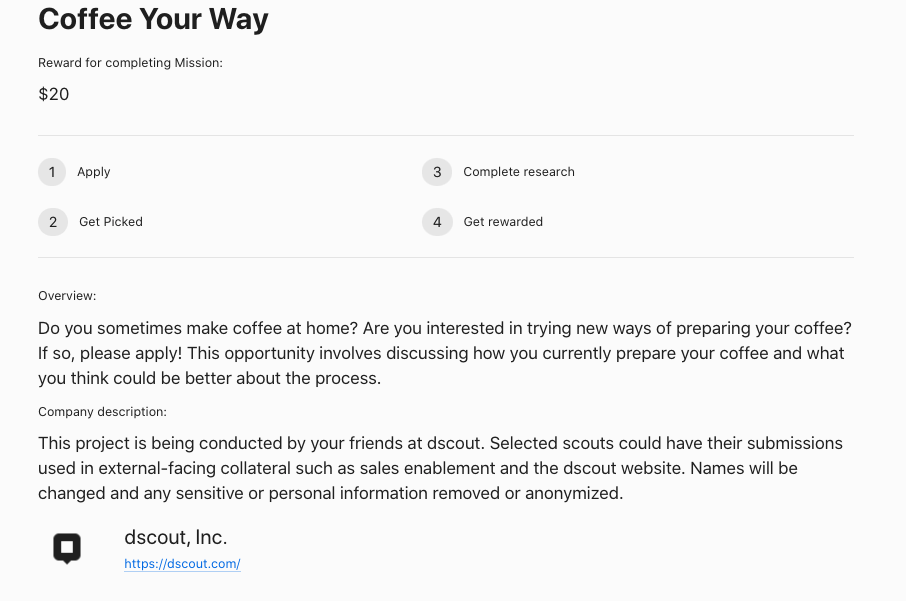
Task: Select the Get rewarded step label
Action: tap(503, 222)
